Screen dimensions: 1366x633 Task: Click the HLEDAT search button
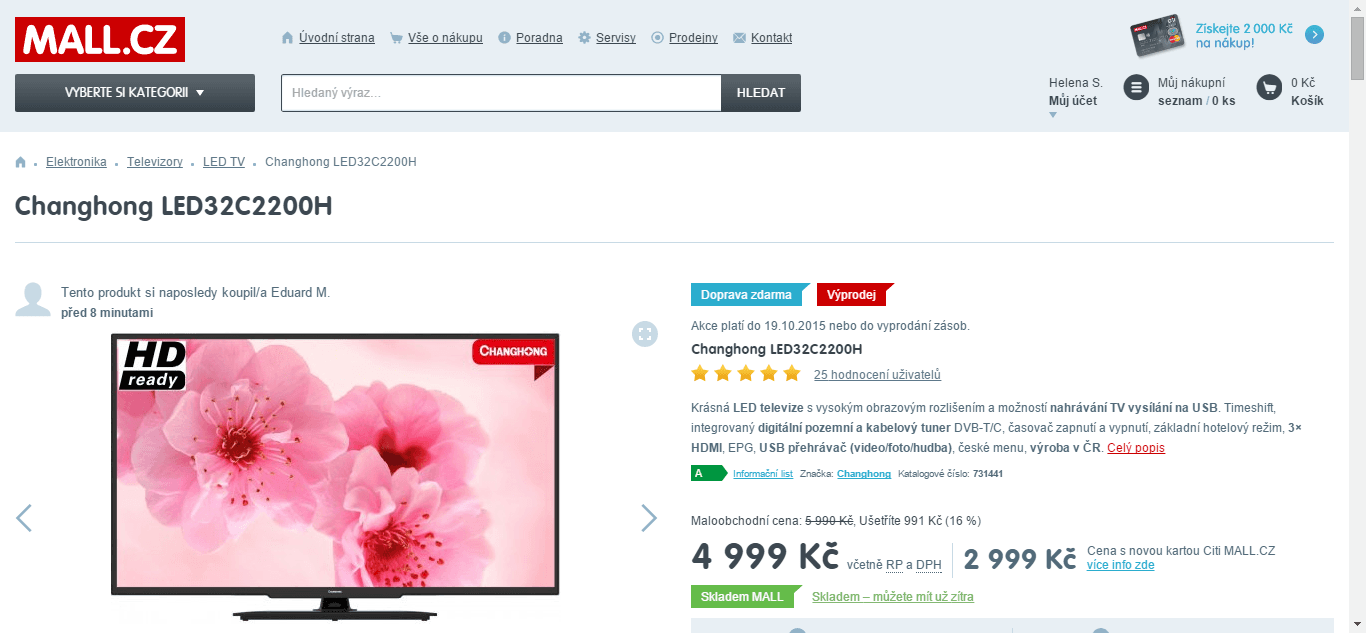761,93
